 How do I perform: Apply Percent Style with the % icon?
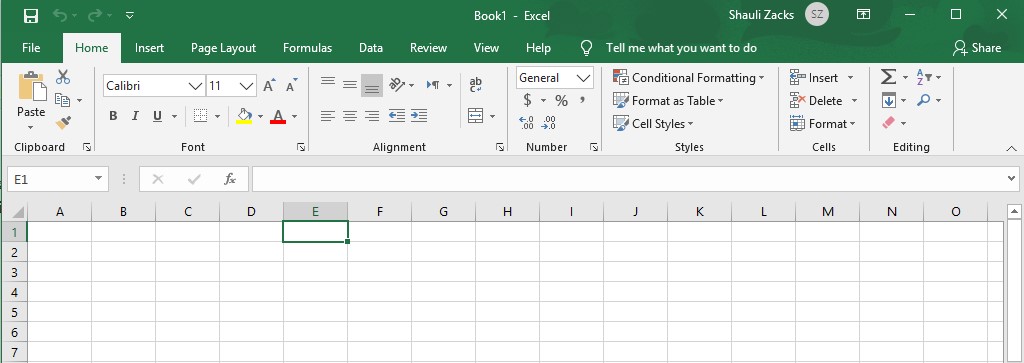coord(561,101)
